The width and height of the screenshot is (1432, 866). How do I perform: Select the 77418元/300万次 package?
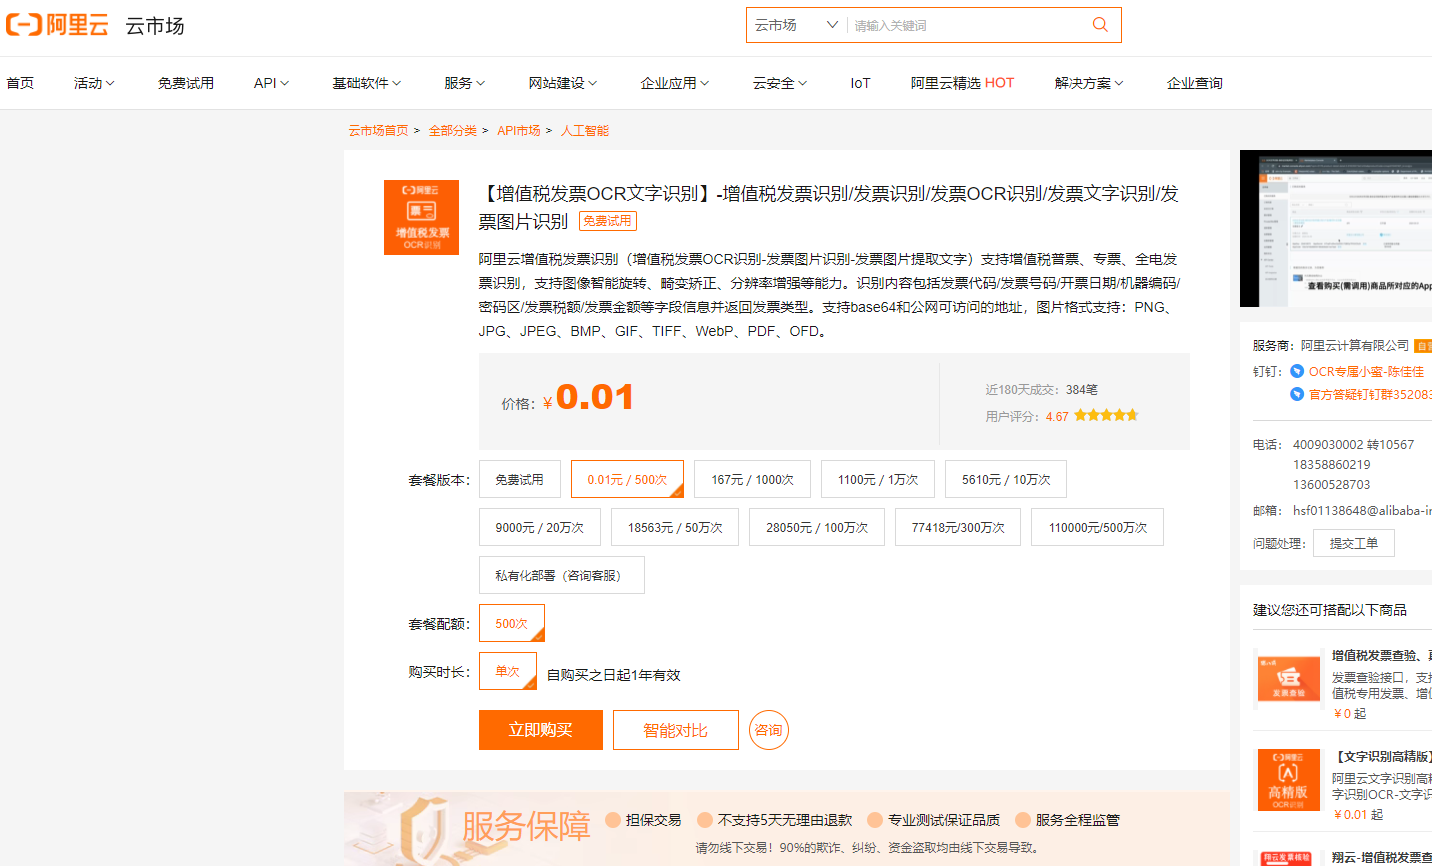click(958, 527)
